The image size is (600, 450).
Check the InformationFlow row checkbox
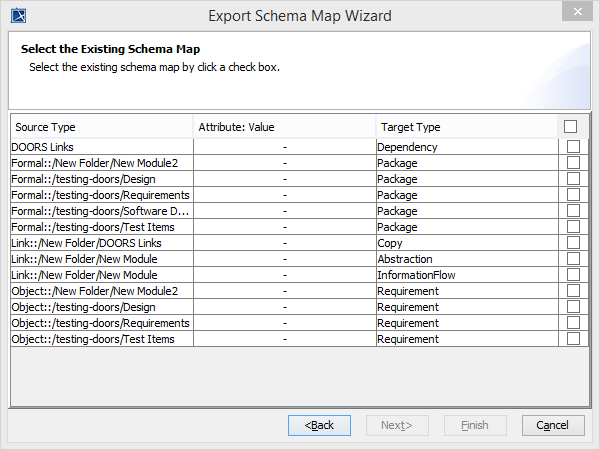click(x=573, y=275)
